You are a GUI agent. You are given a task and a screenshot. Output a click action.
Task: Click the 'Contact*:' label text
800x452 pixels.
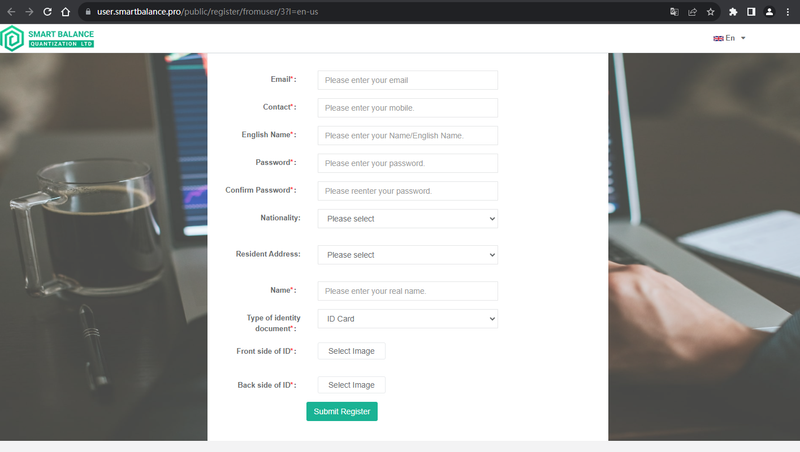[280, 107]
